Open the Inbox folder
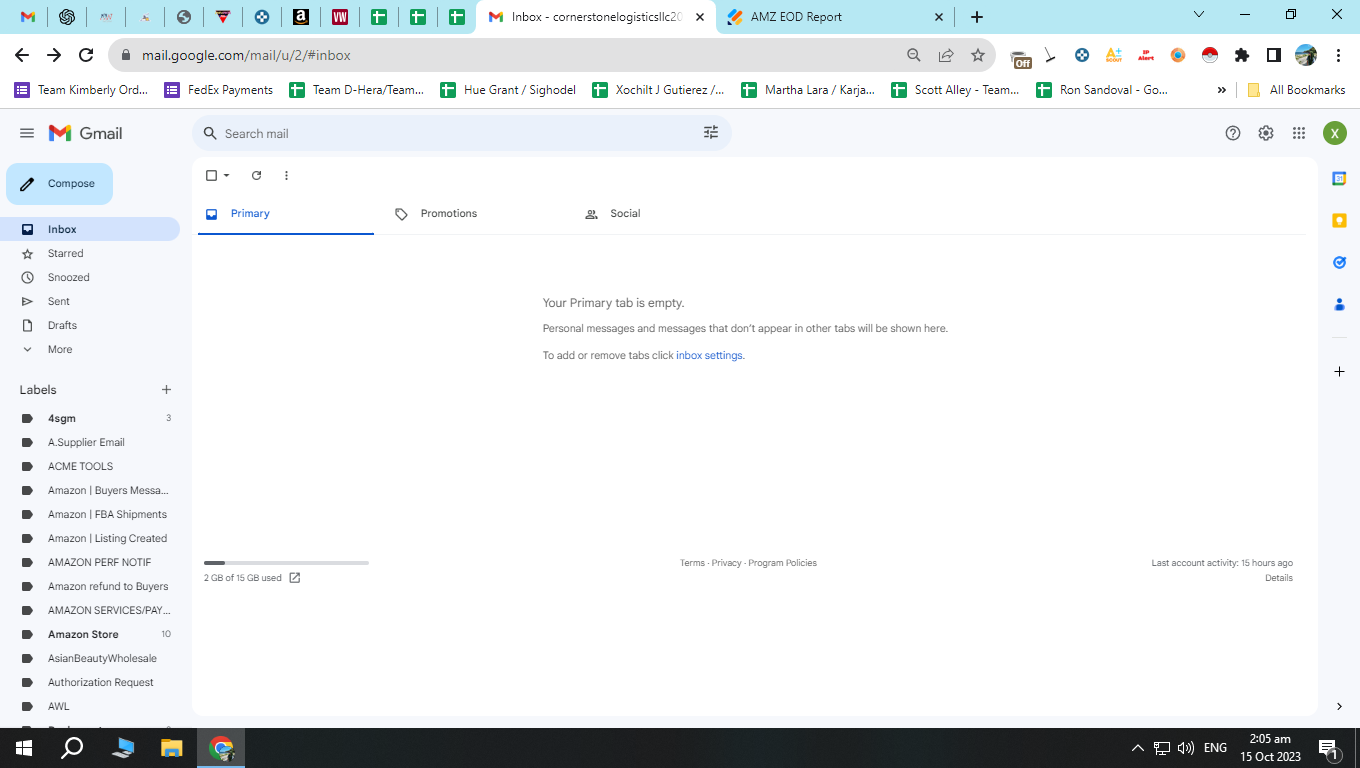The image size is (1360, 768). (x=90, y=229)
